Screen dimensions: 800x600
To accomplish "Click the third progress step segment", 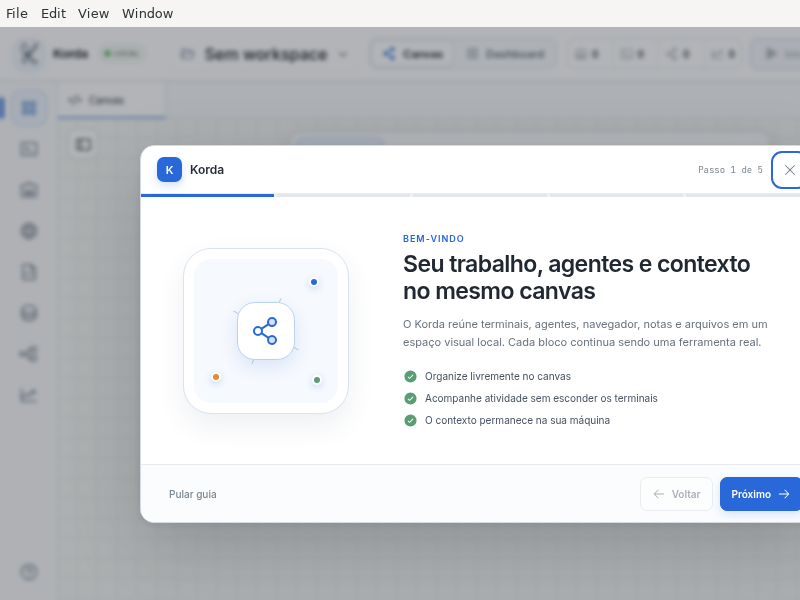I will tap(480, 195).
